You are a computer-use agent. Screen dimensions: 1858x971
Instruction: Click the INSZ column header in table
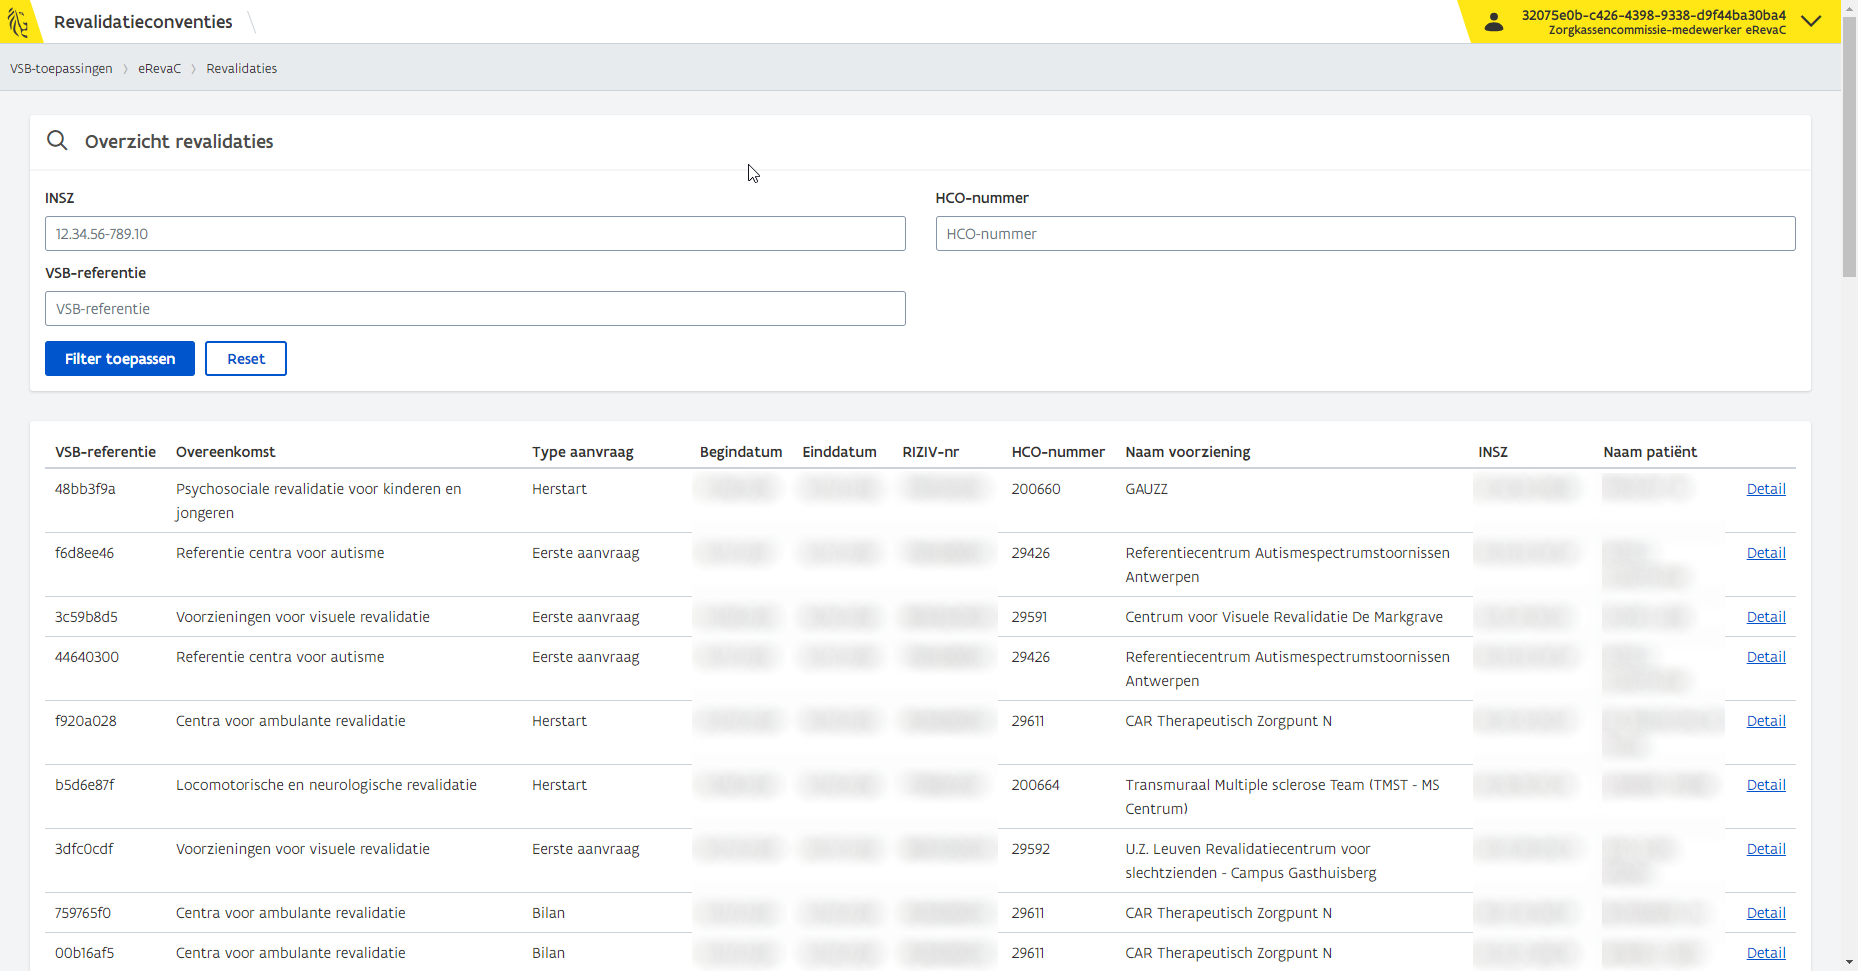coord(1493,452)
